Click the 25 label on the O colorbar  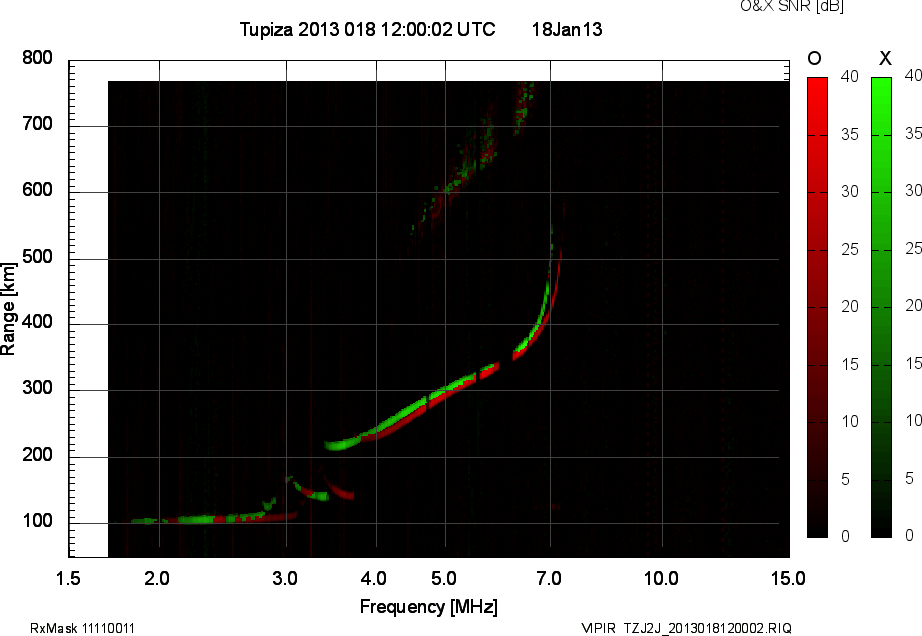849,250
